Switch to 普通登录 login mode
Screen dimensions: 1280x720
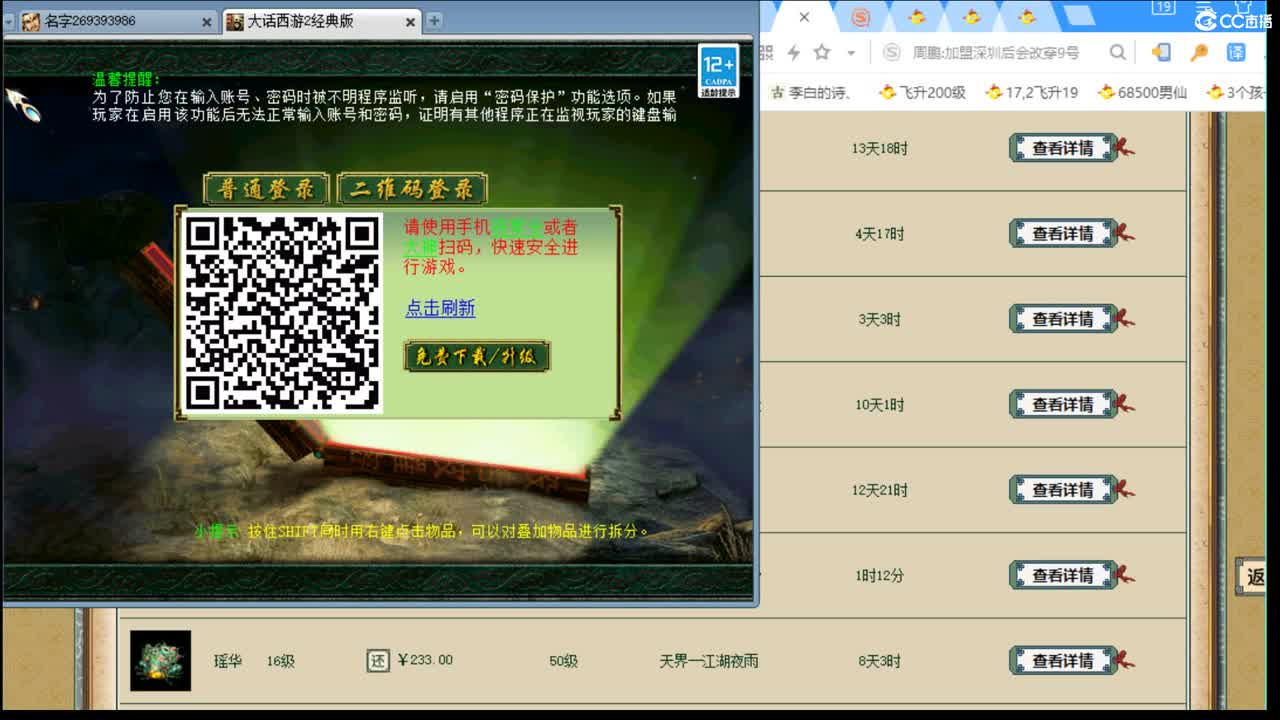(266, 189)
